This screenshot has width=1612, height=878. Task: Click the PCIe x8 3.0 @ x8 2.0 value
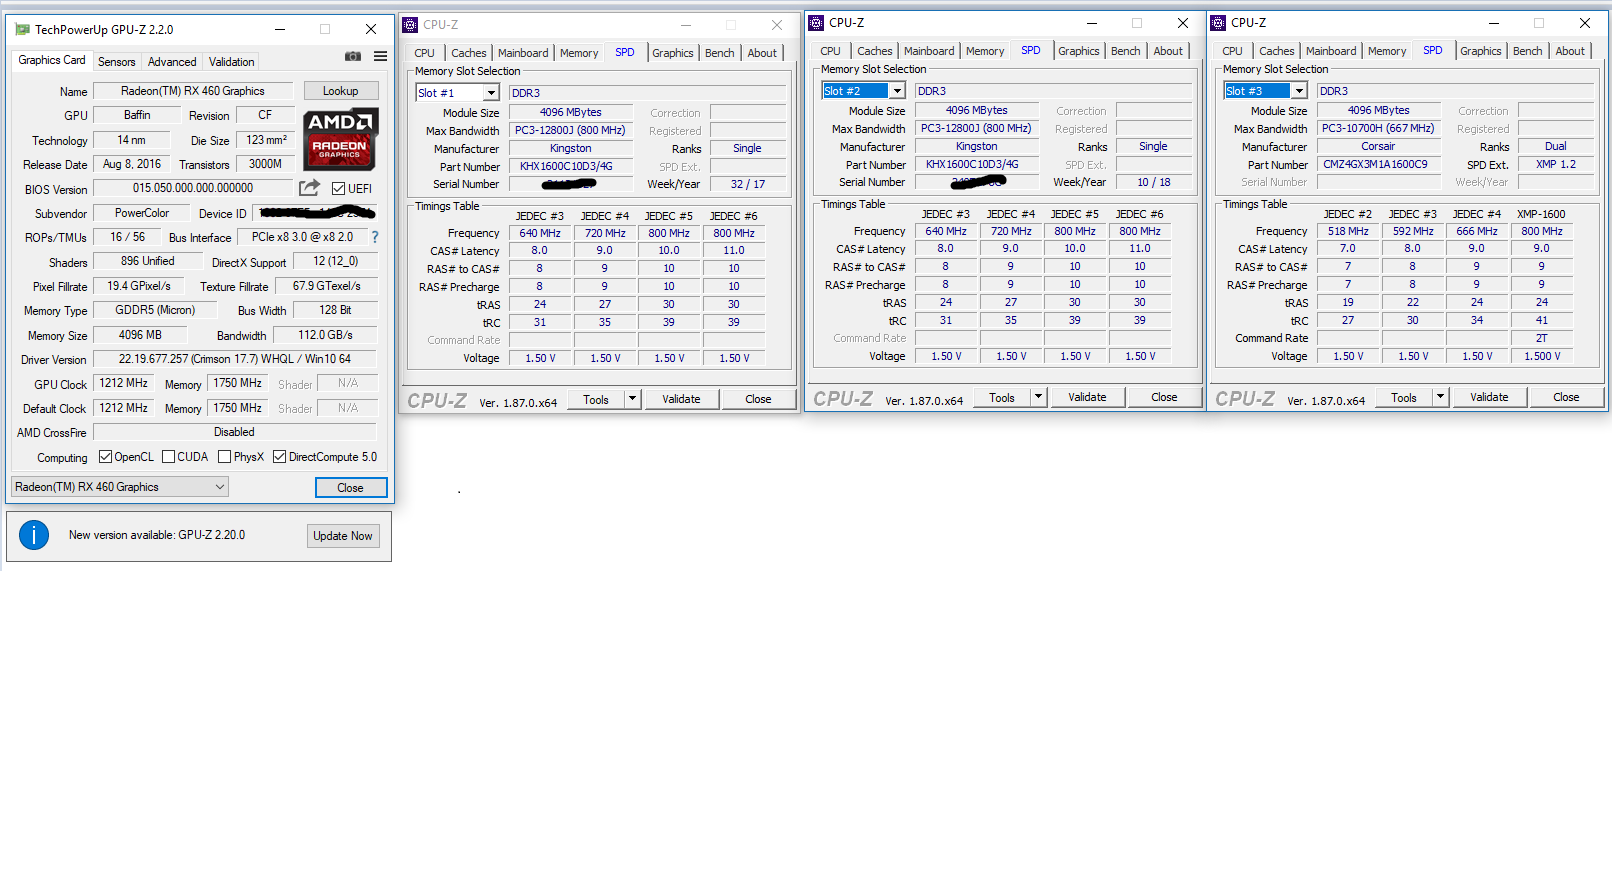coord(302,237)
